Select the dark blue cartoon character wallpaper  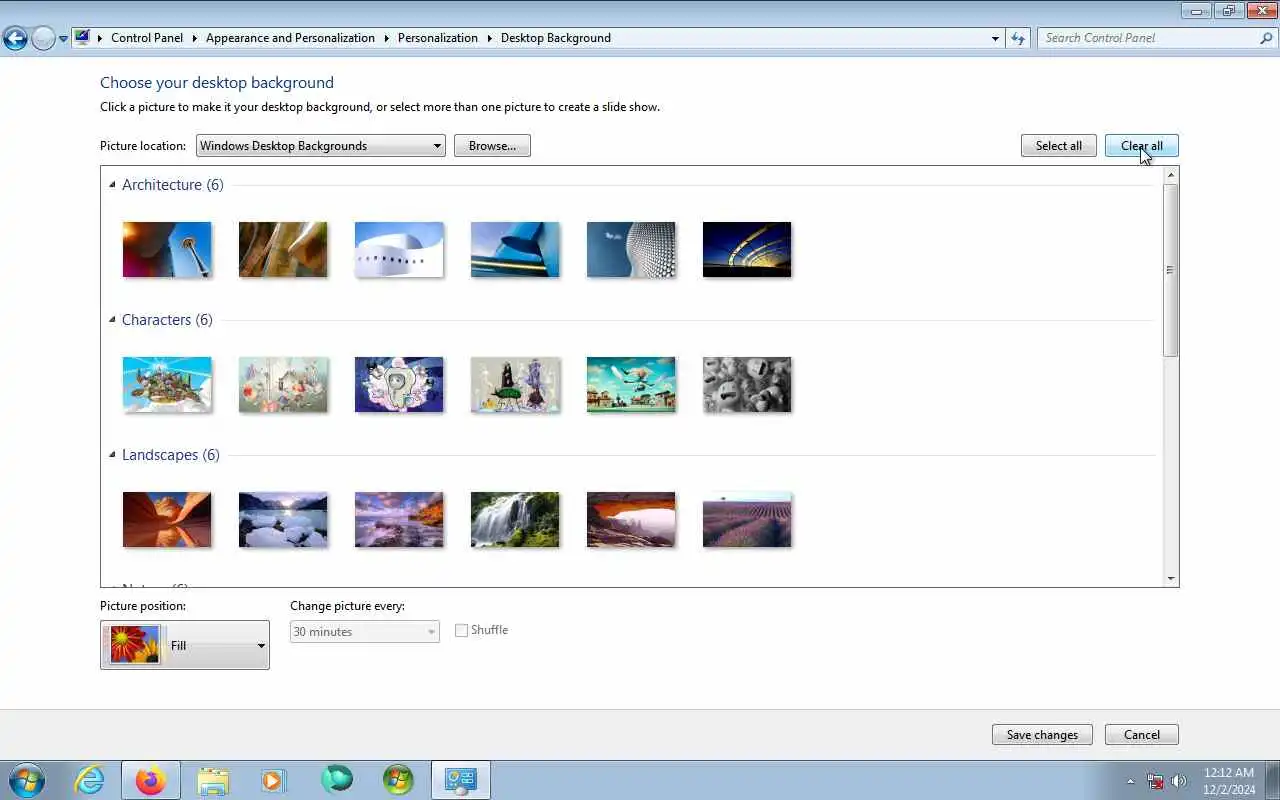pos(399,385)
